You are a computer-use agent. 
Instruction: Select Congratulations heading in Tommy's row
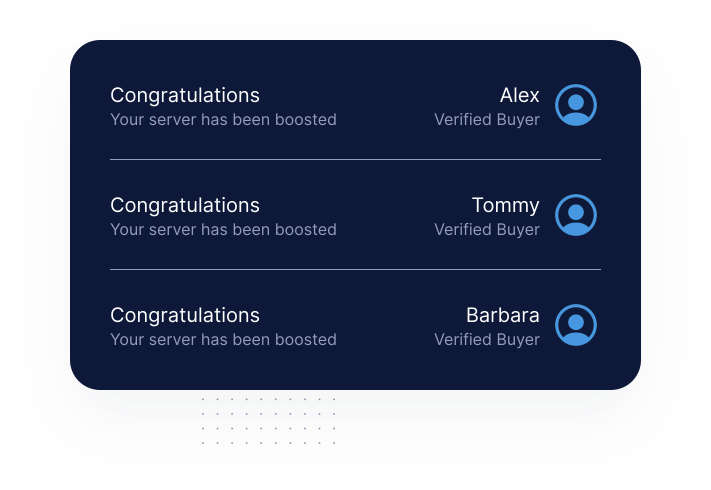click(x=185, y=205)
